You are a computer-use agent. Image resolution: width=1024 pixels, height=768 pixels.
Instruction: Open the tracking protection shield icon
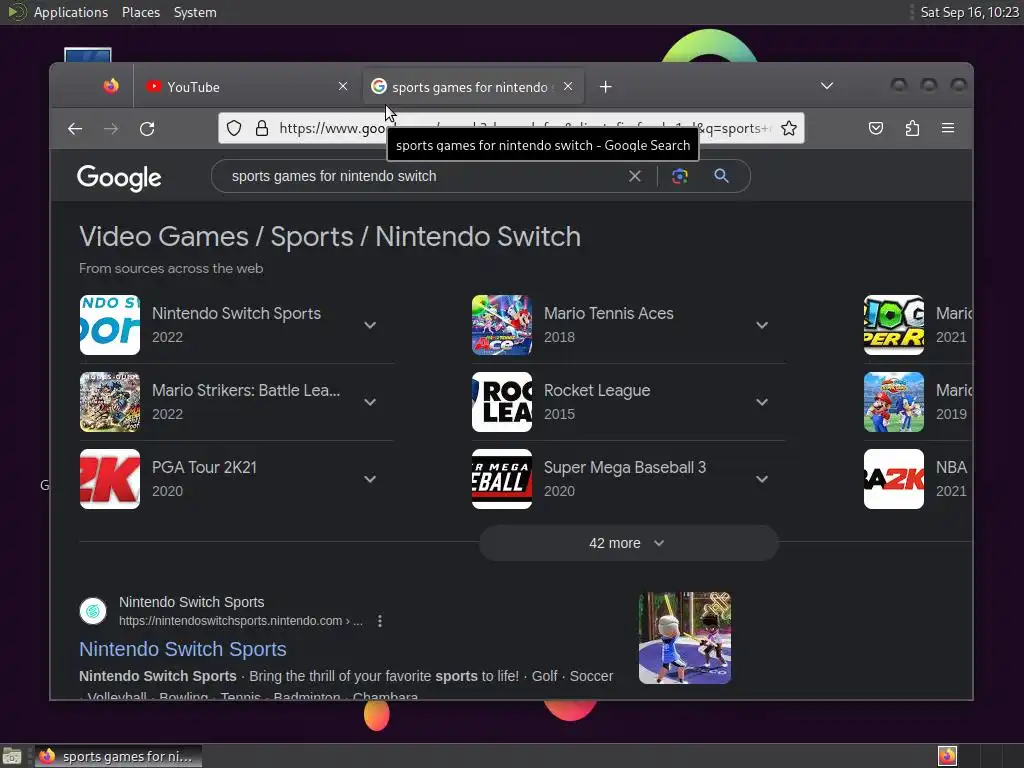point(234,128)
